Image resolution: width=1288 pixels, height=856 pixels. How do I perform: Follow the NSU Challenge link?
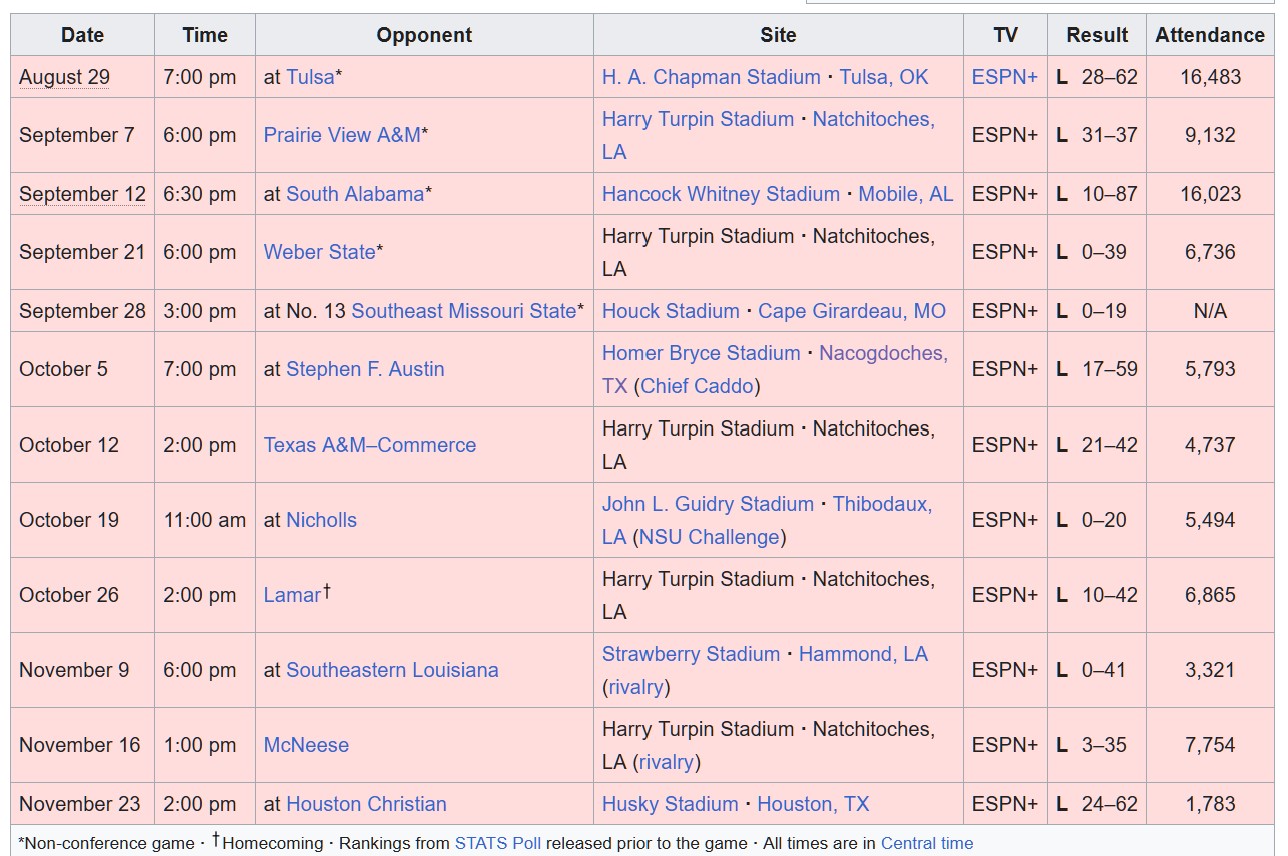click(x=709, y=537)
